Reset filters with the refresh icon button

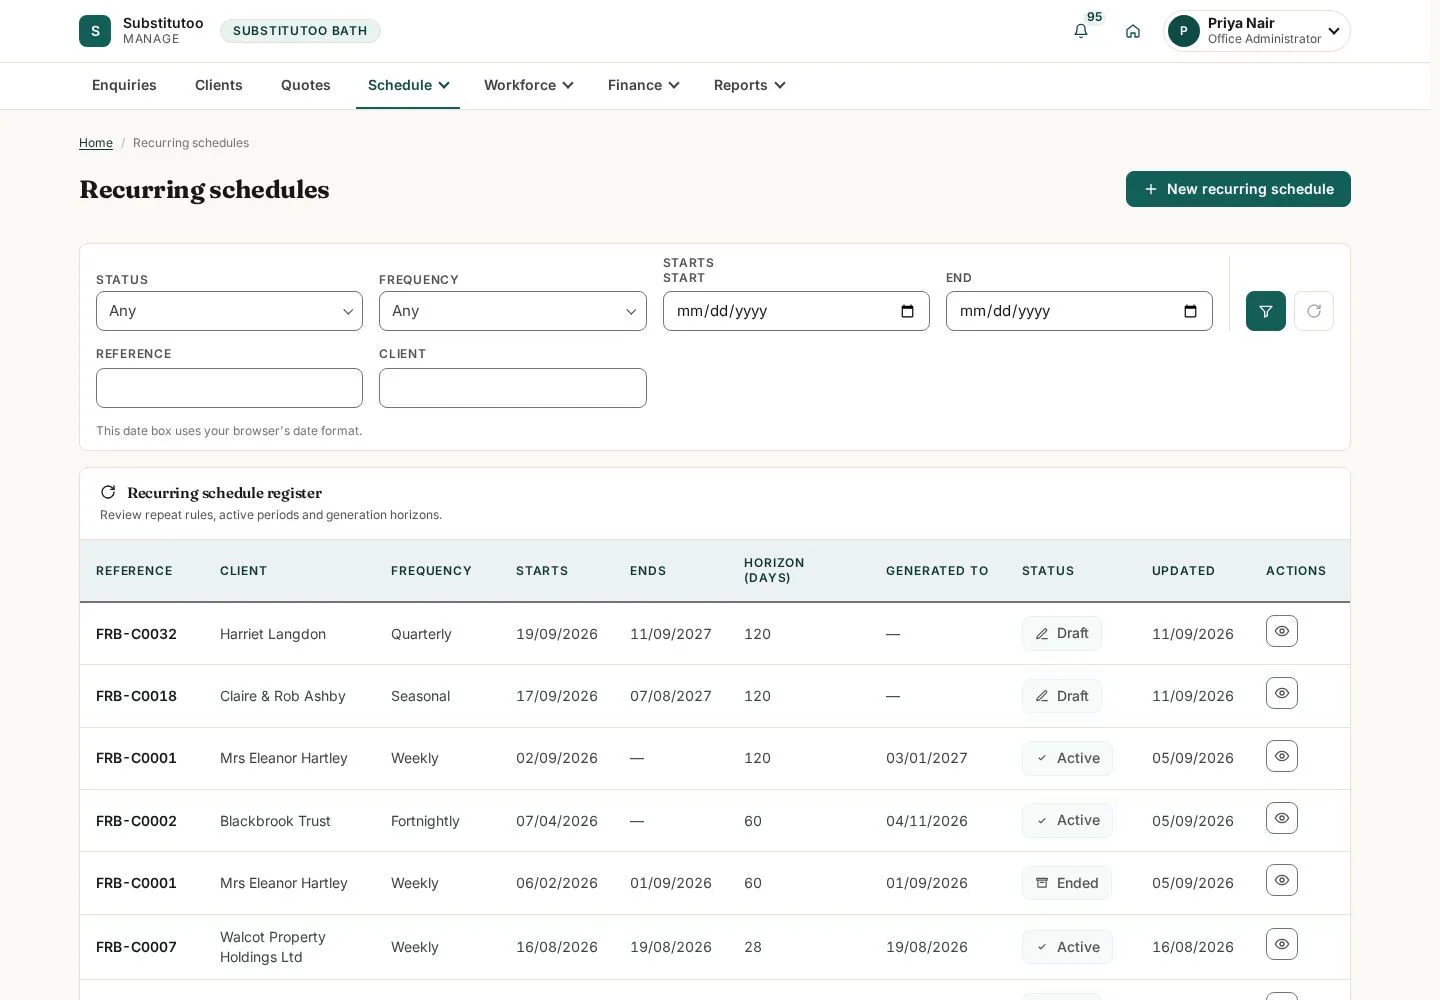point(1314,311)
